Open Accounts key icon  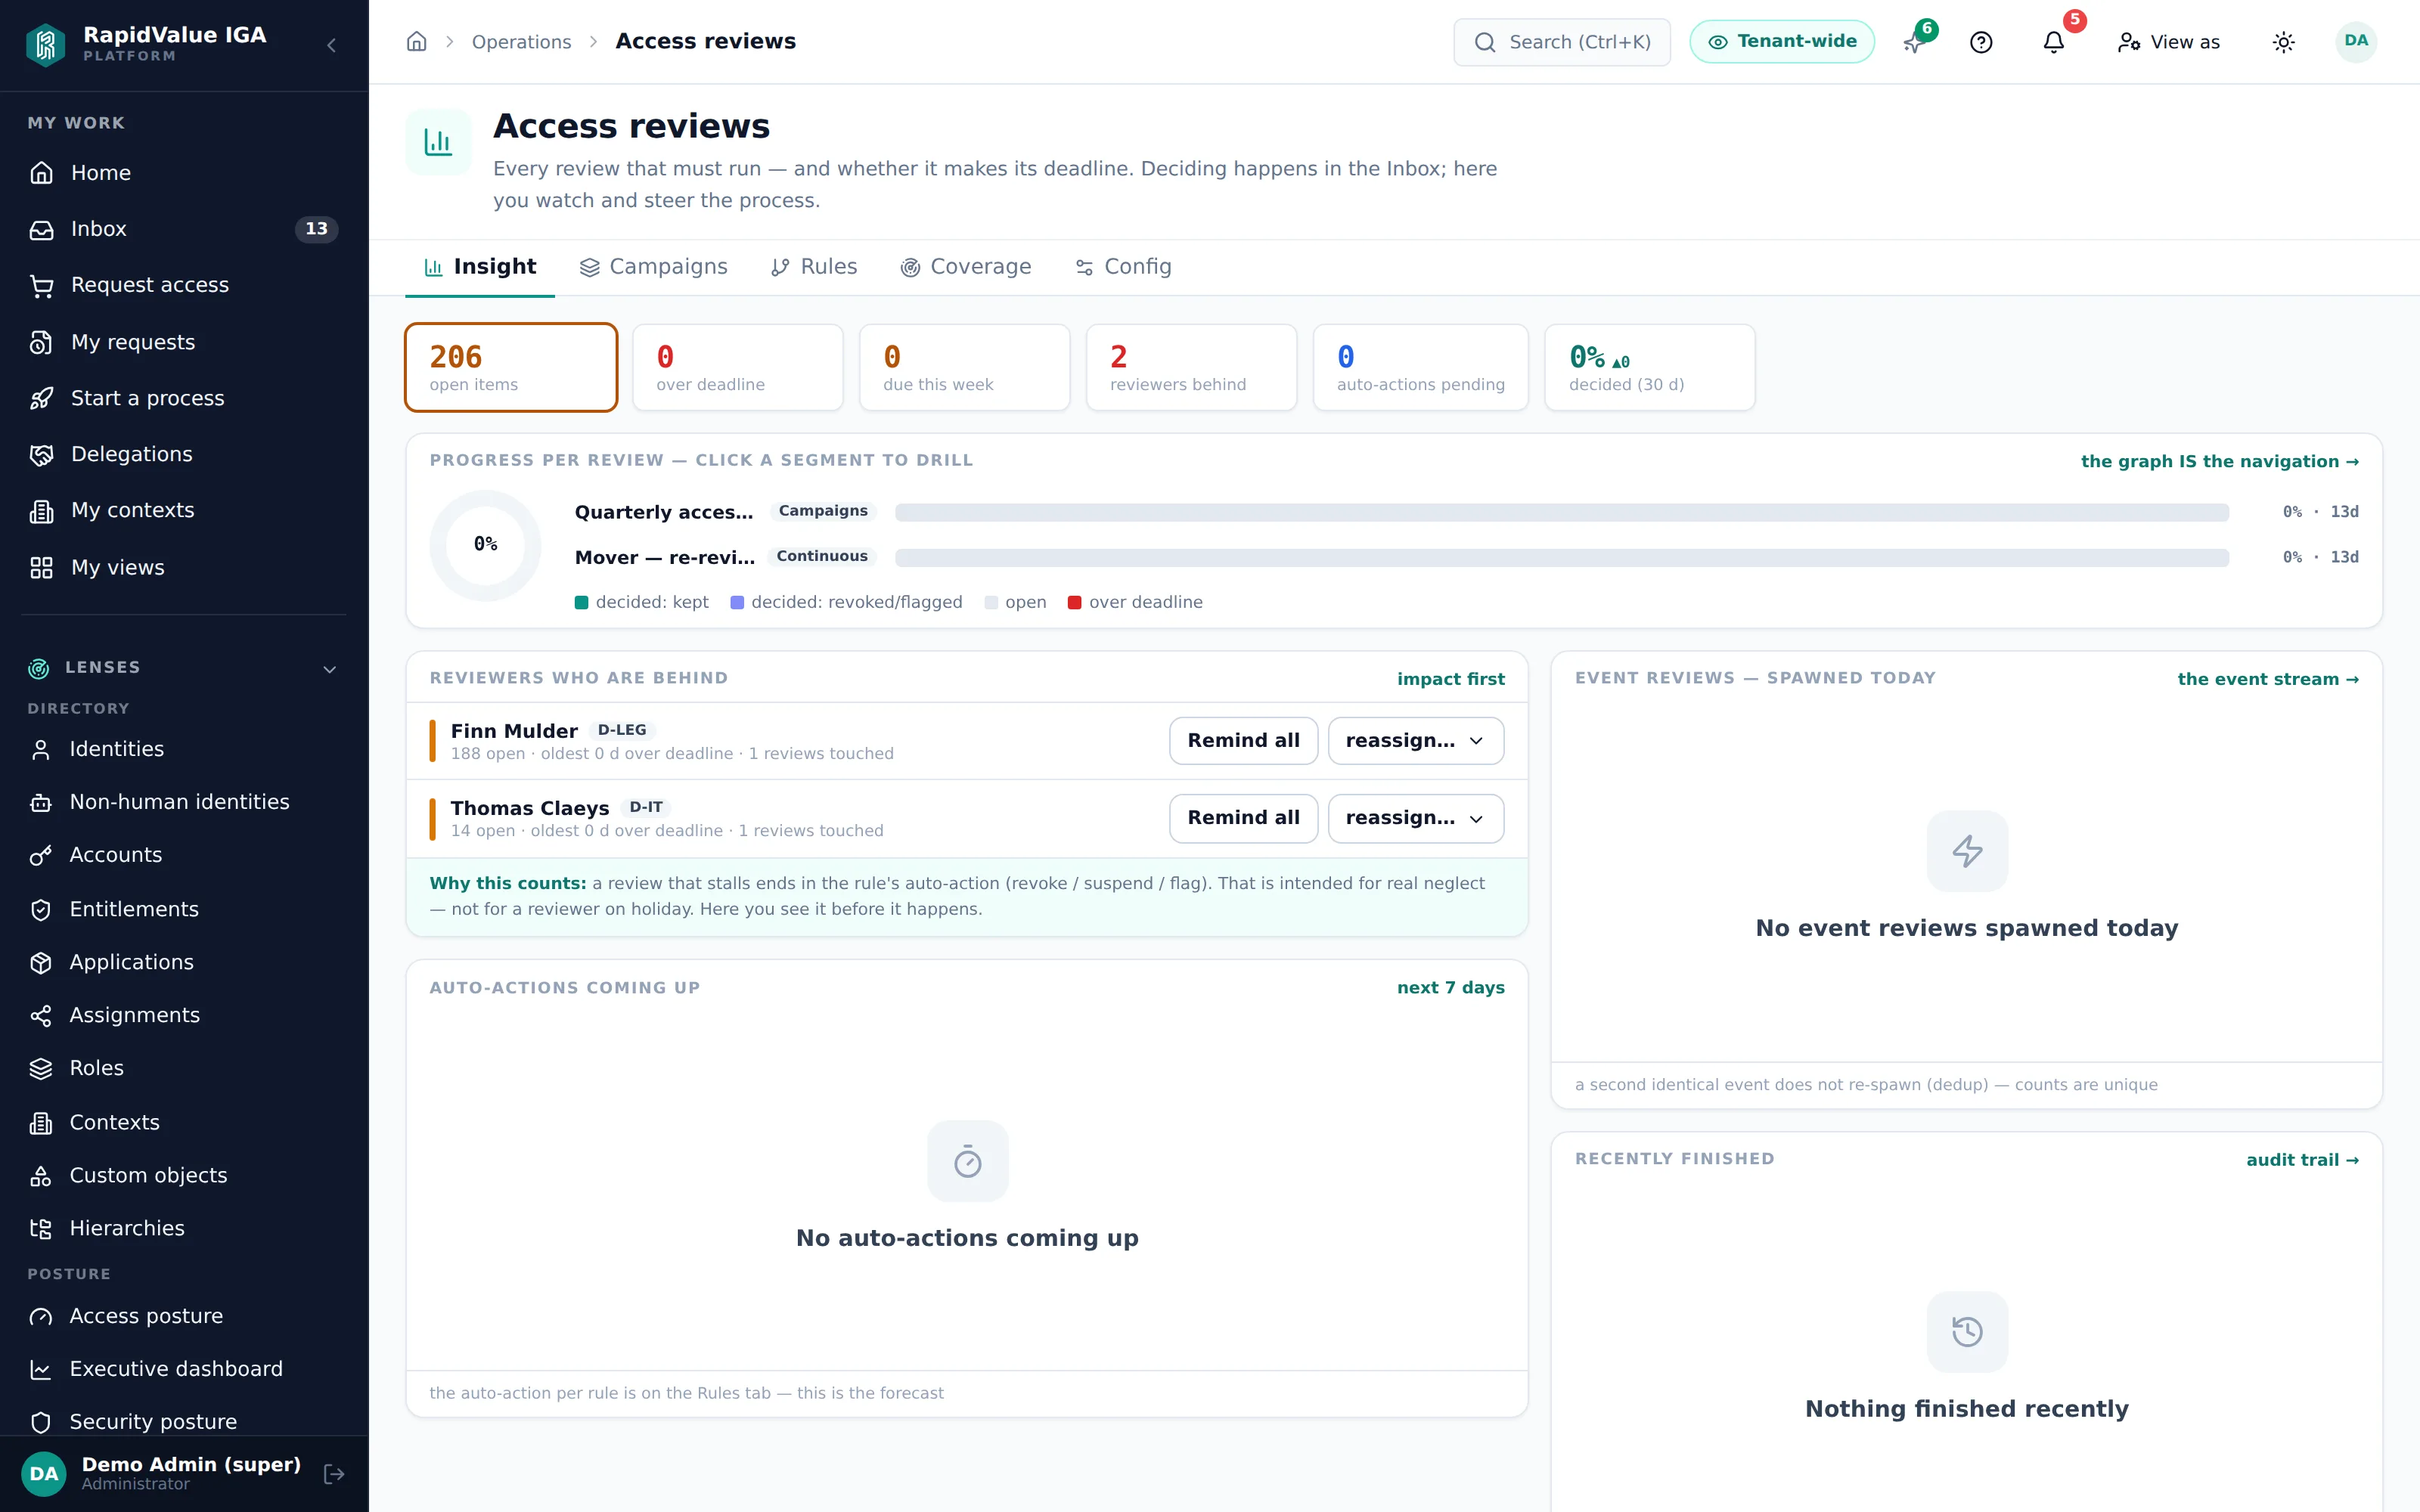(41, 856)
